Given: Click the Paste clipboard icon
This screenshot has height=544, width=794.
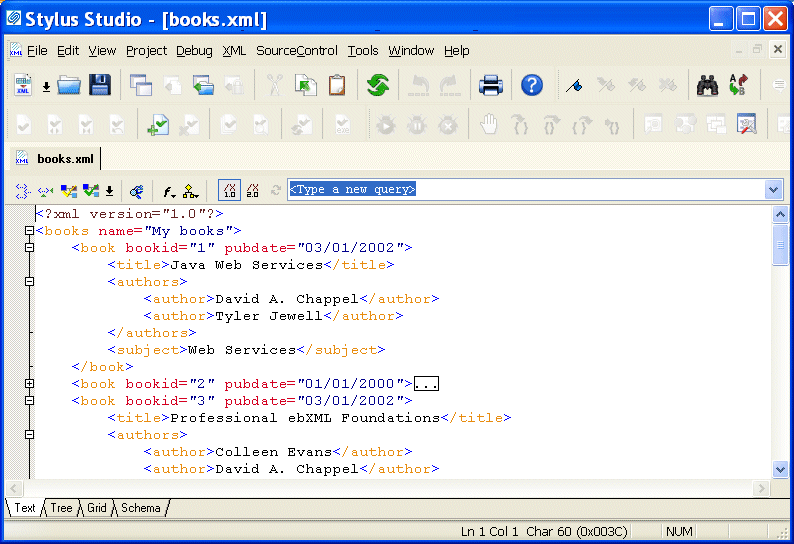Looking at the screenshot, I should point(337,86).
